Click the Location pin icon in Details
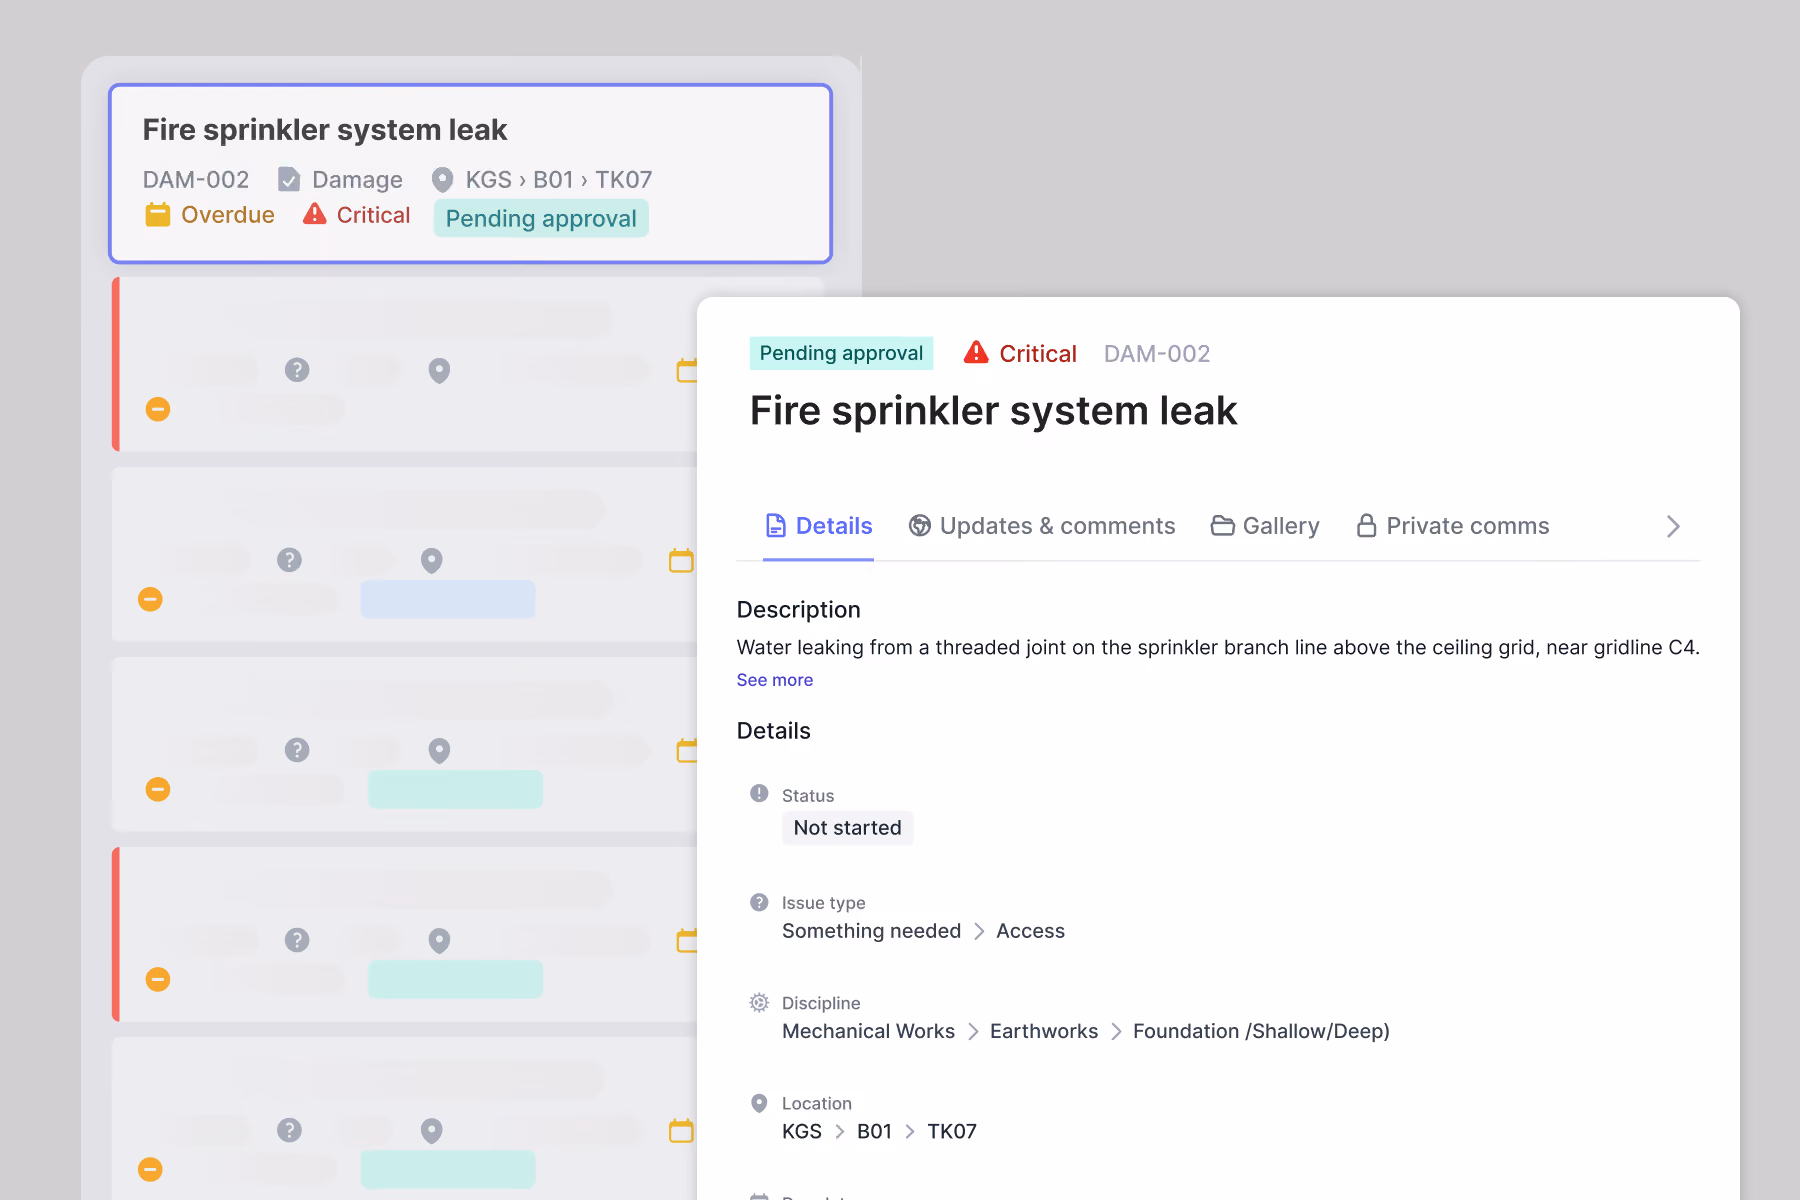This screenshot has width=1800, height=1200. tap(759, 1103)
